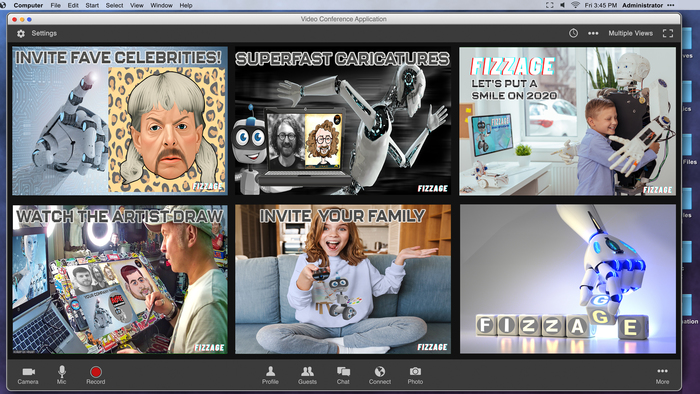
Task: Open the top toolbar ellipsis menu
Action: [x=593, y=33]
